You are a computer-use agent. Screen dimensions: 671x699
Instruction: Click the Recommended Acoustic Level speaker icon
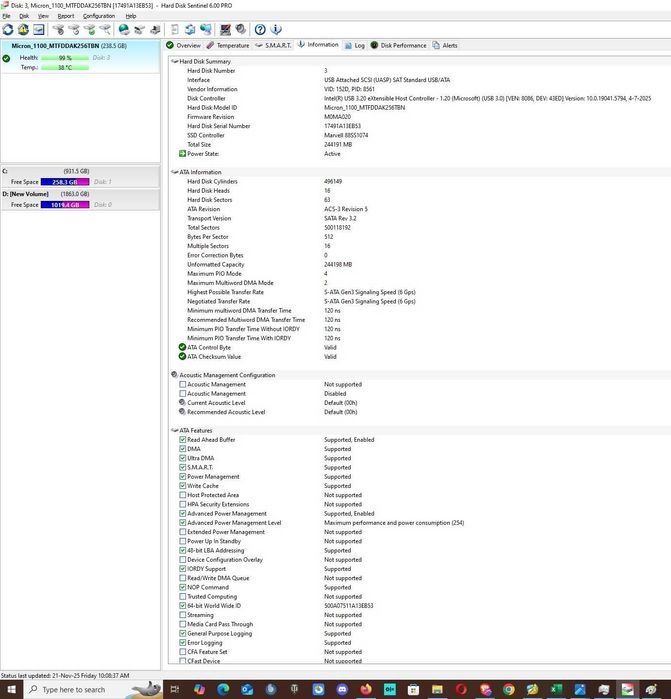[182, 412]
